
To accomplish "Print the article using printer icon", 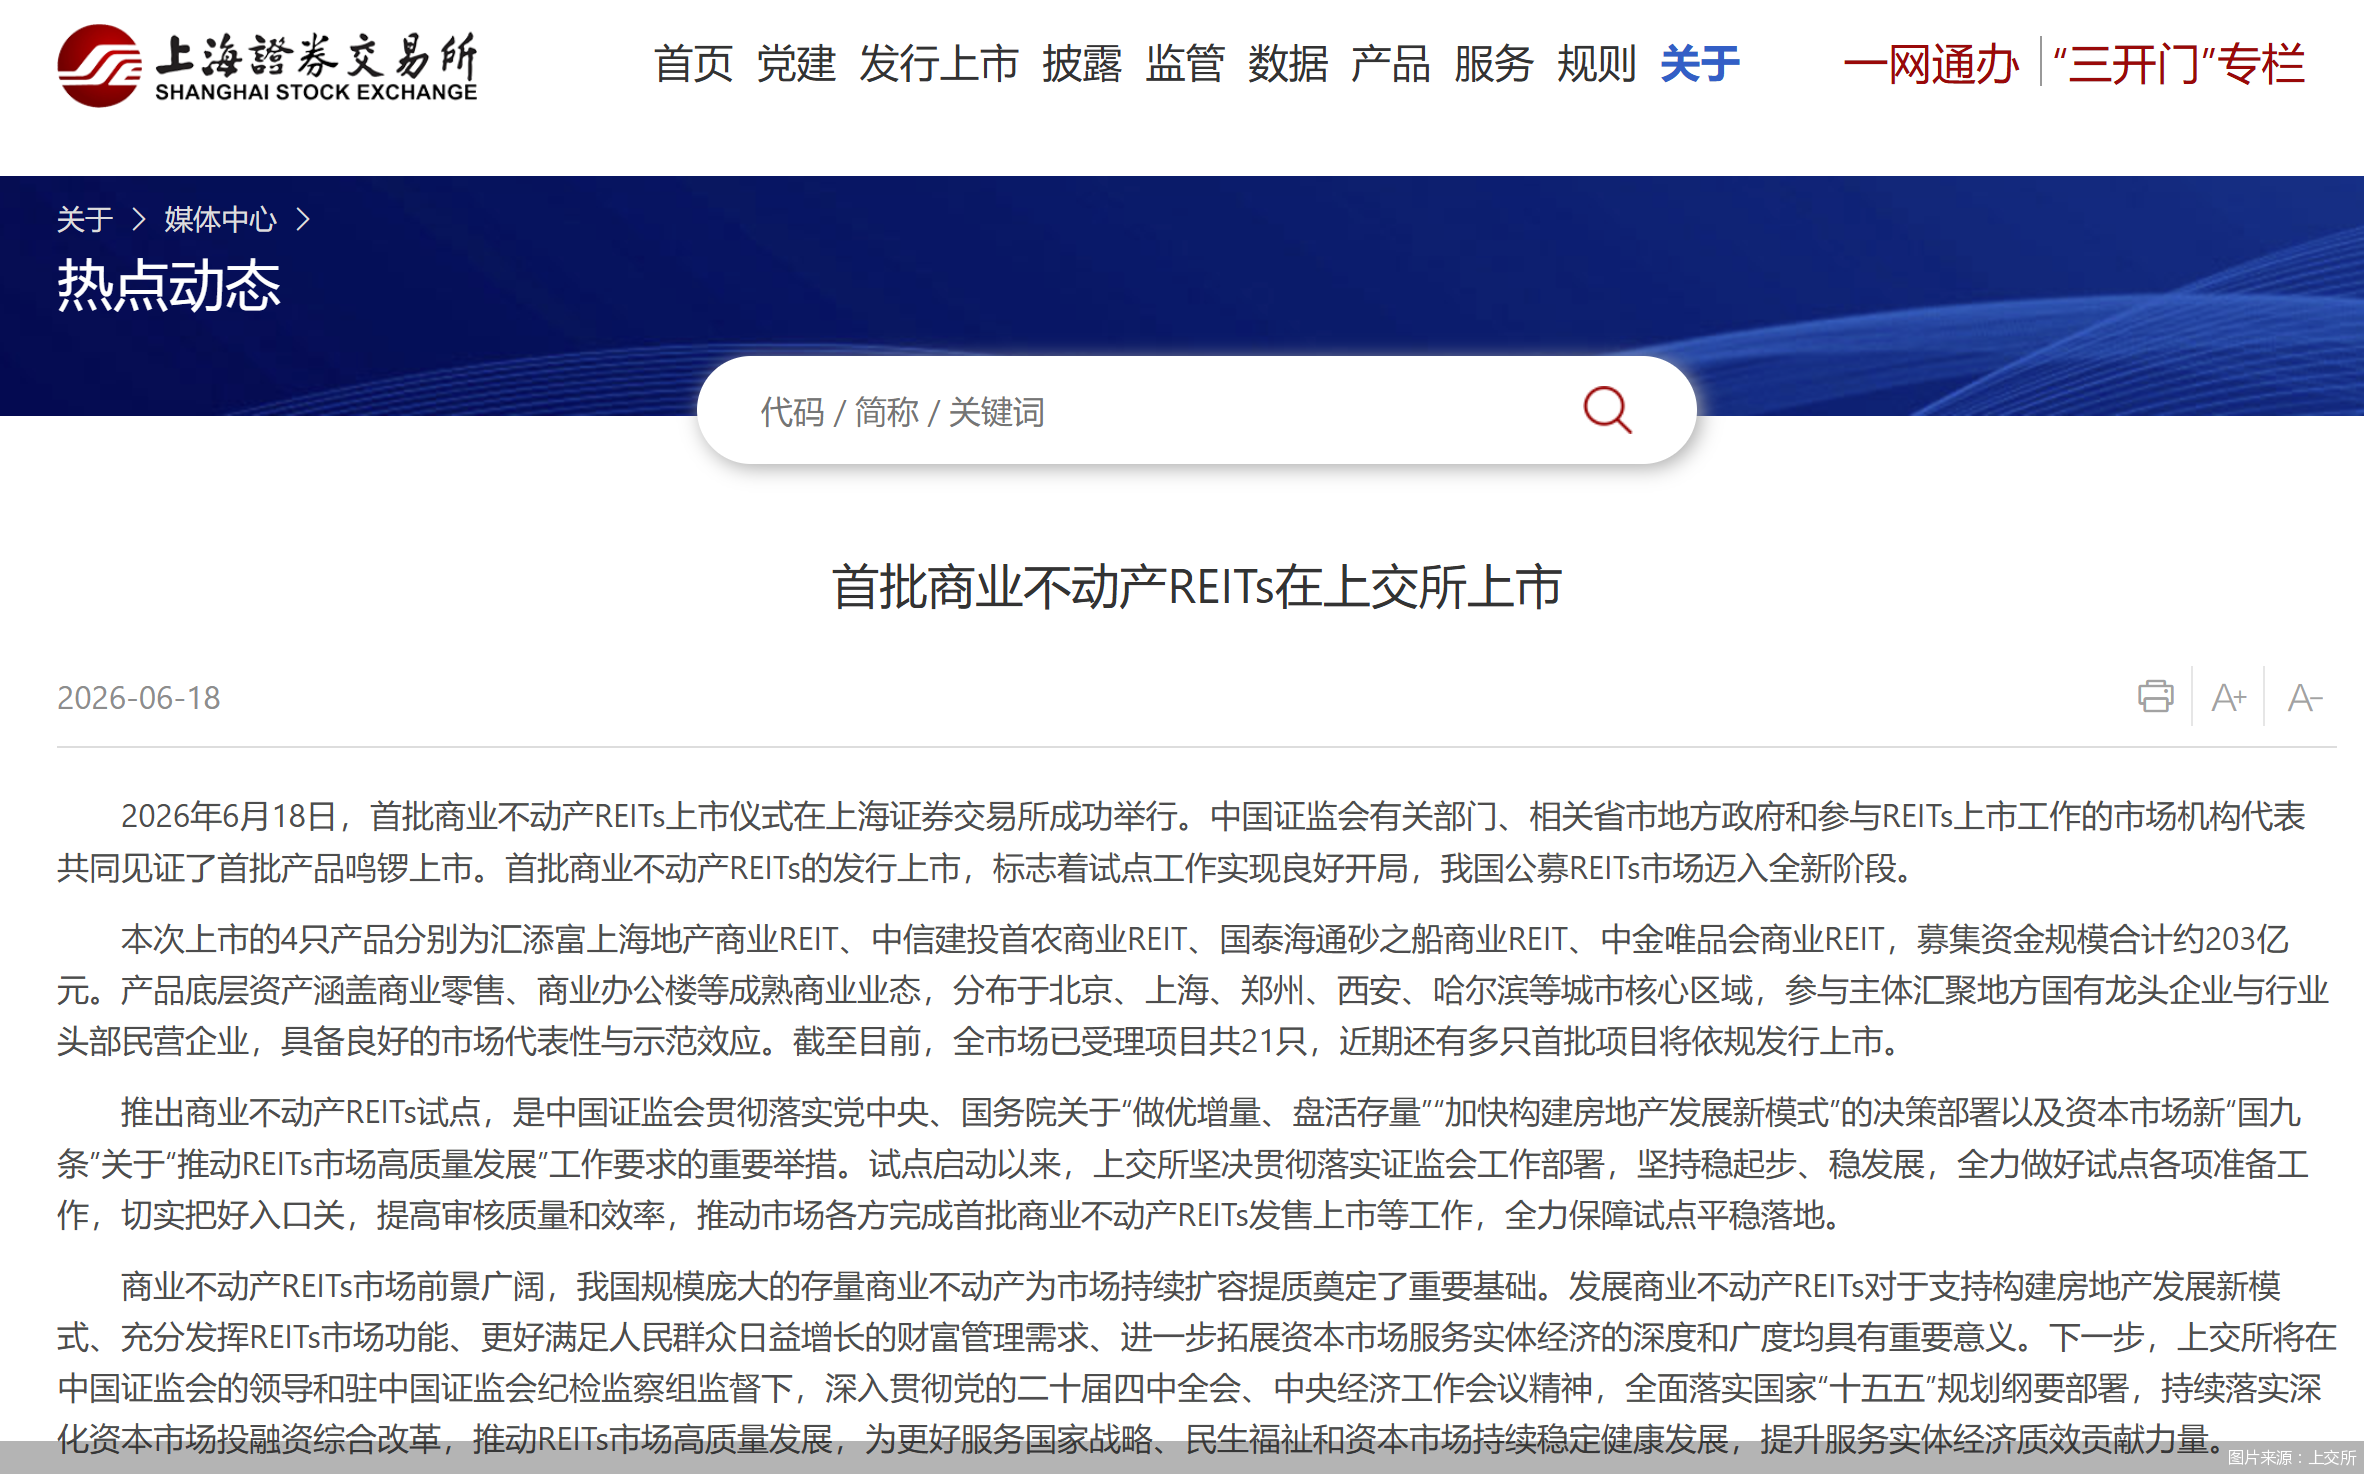I will (x=2155, y=697).
